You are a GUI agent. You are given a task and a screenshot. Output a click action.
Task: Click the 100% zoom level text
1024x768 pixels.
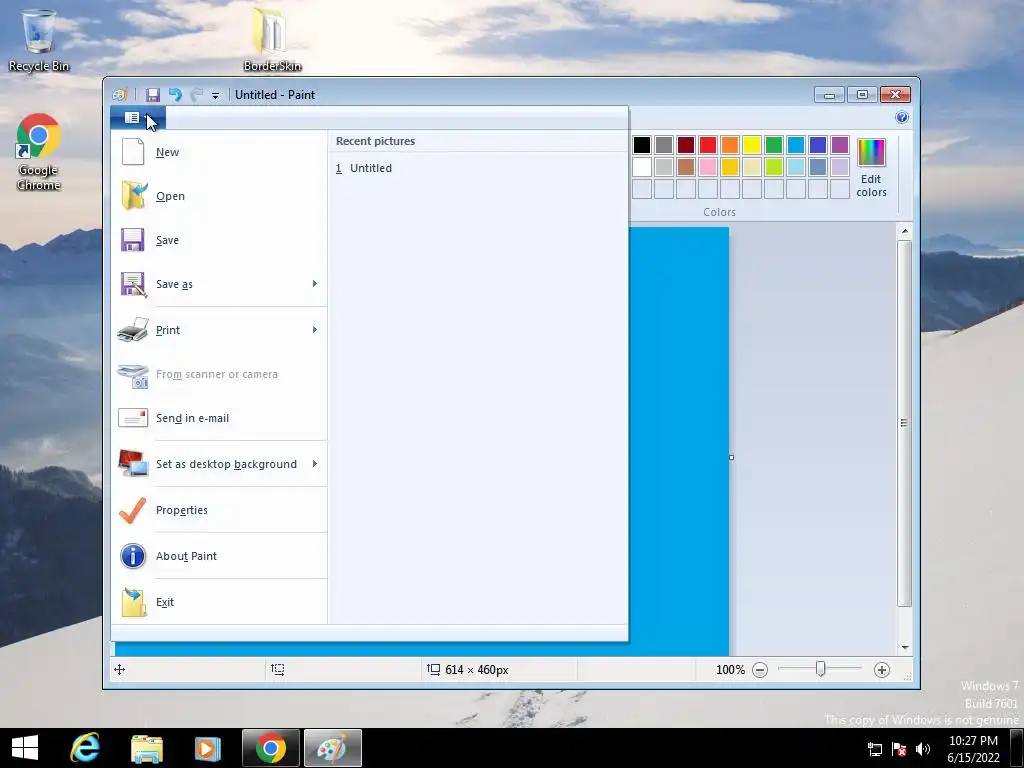(730, 669)
